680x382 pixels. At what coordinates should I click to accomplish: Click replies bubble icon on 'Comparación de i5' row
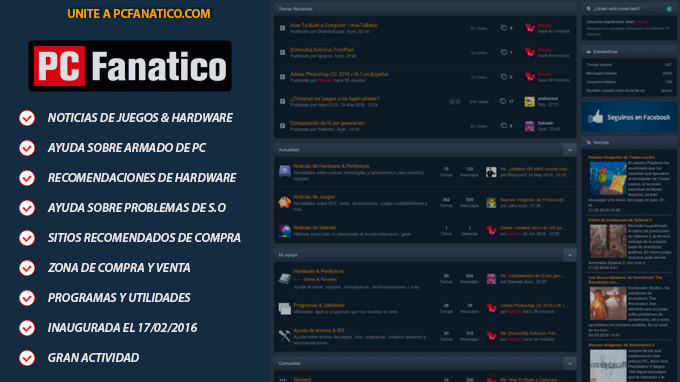503,126
